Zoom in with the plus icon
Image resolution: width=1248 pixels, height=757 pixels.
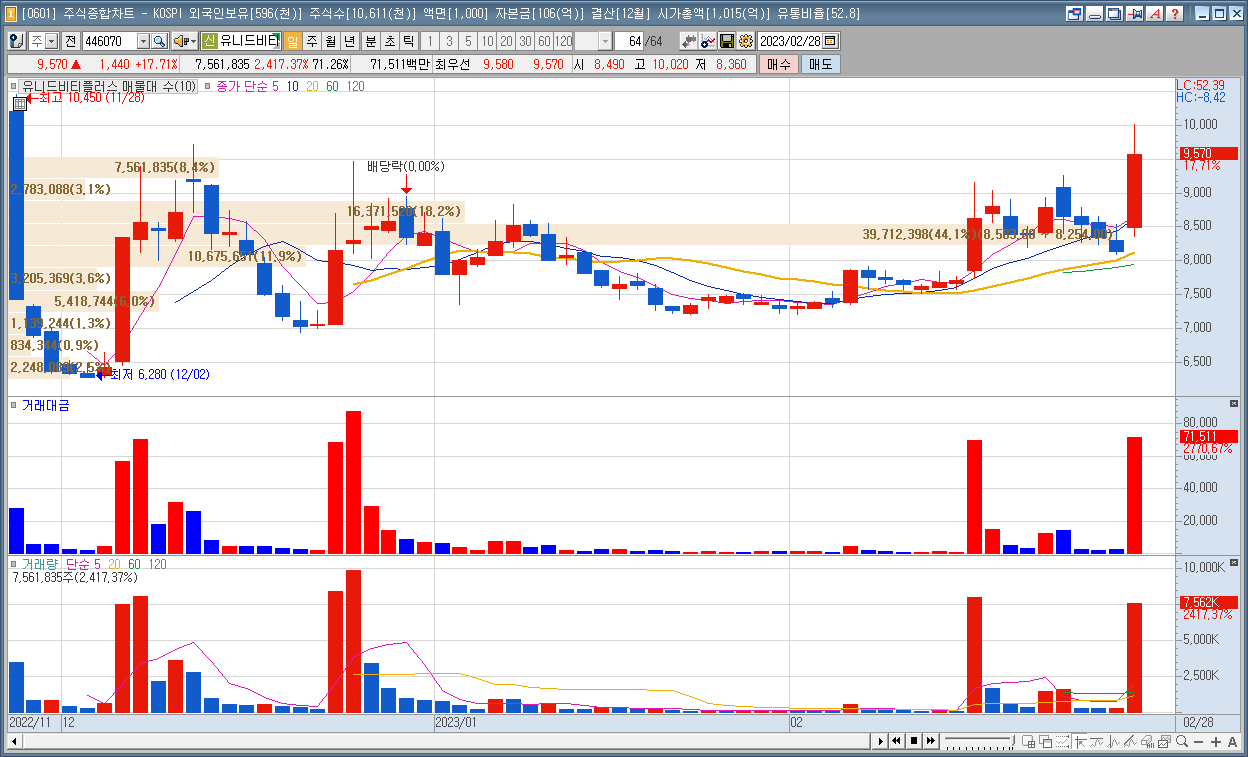point(1215,741)
